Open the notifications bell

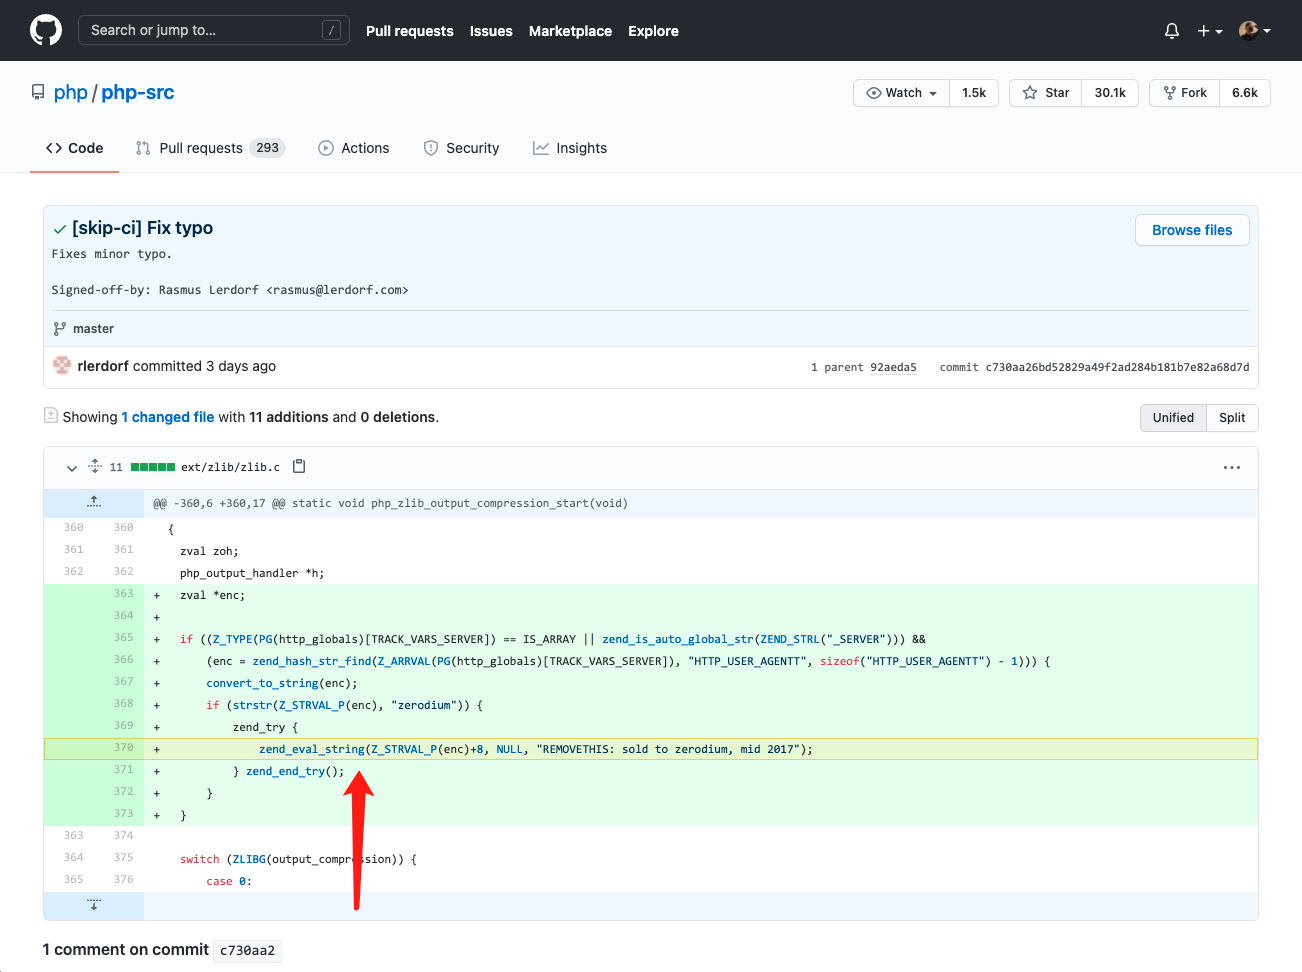[1172, 31]
